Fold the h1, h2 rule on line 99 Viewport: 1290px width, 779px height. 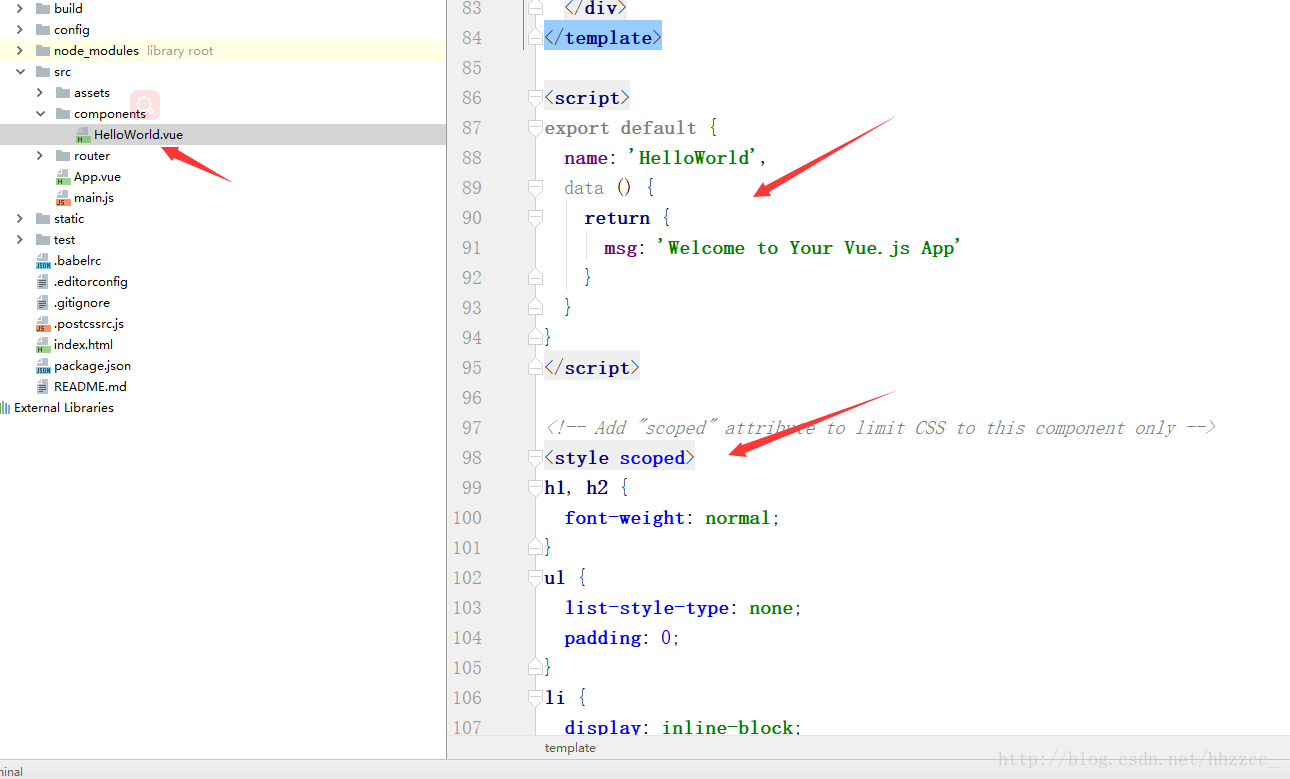535,488
